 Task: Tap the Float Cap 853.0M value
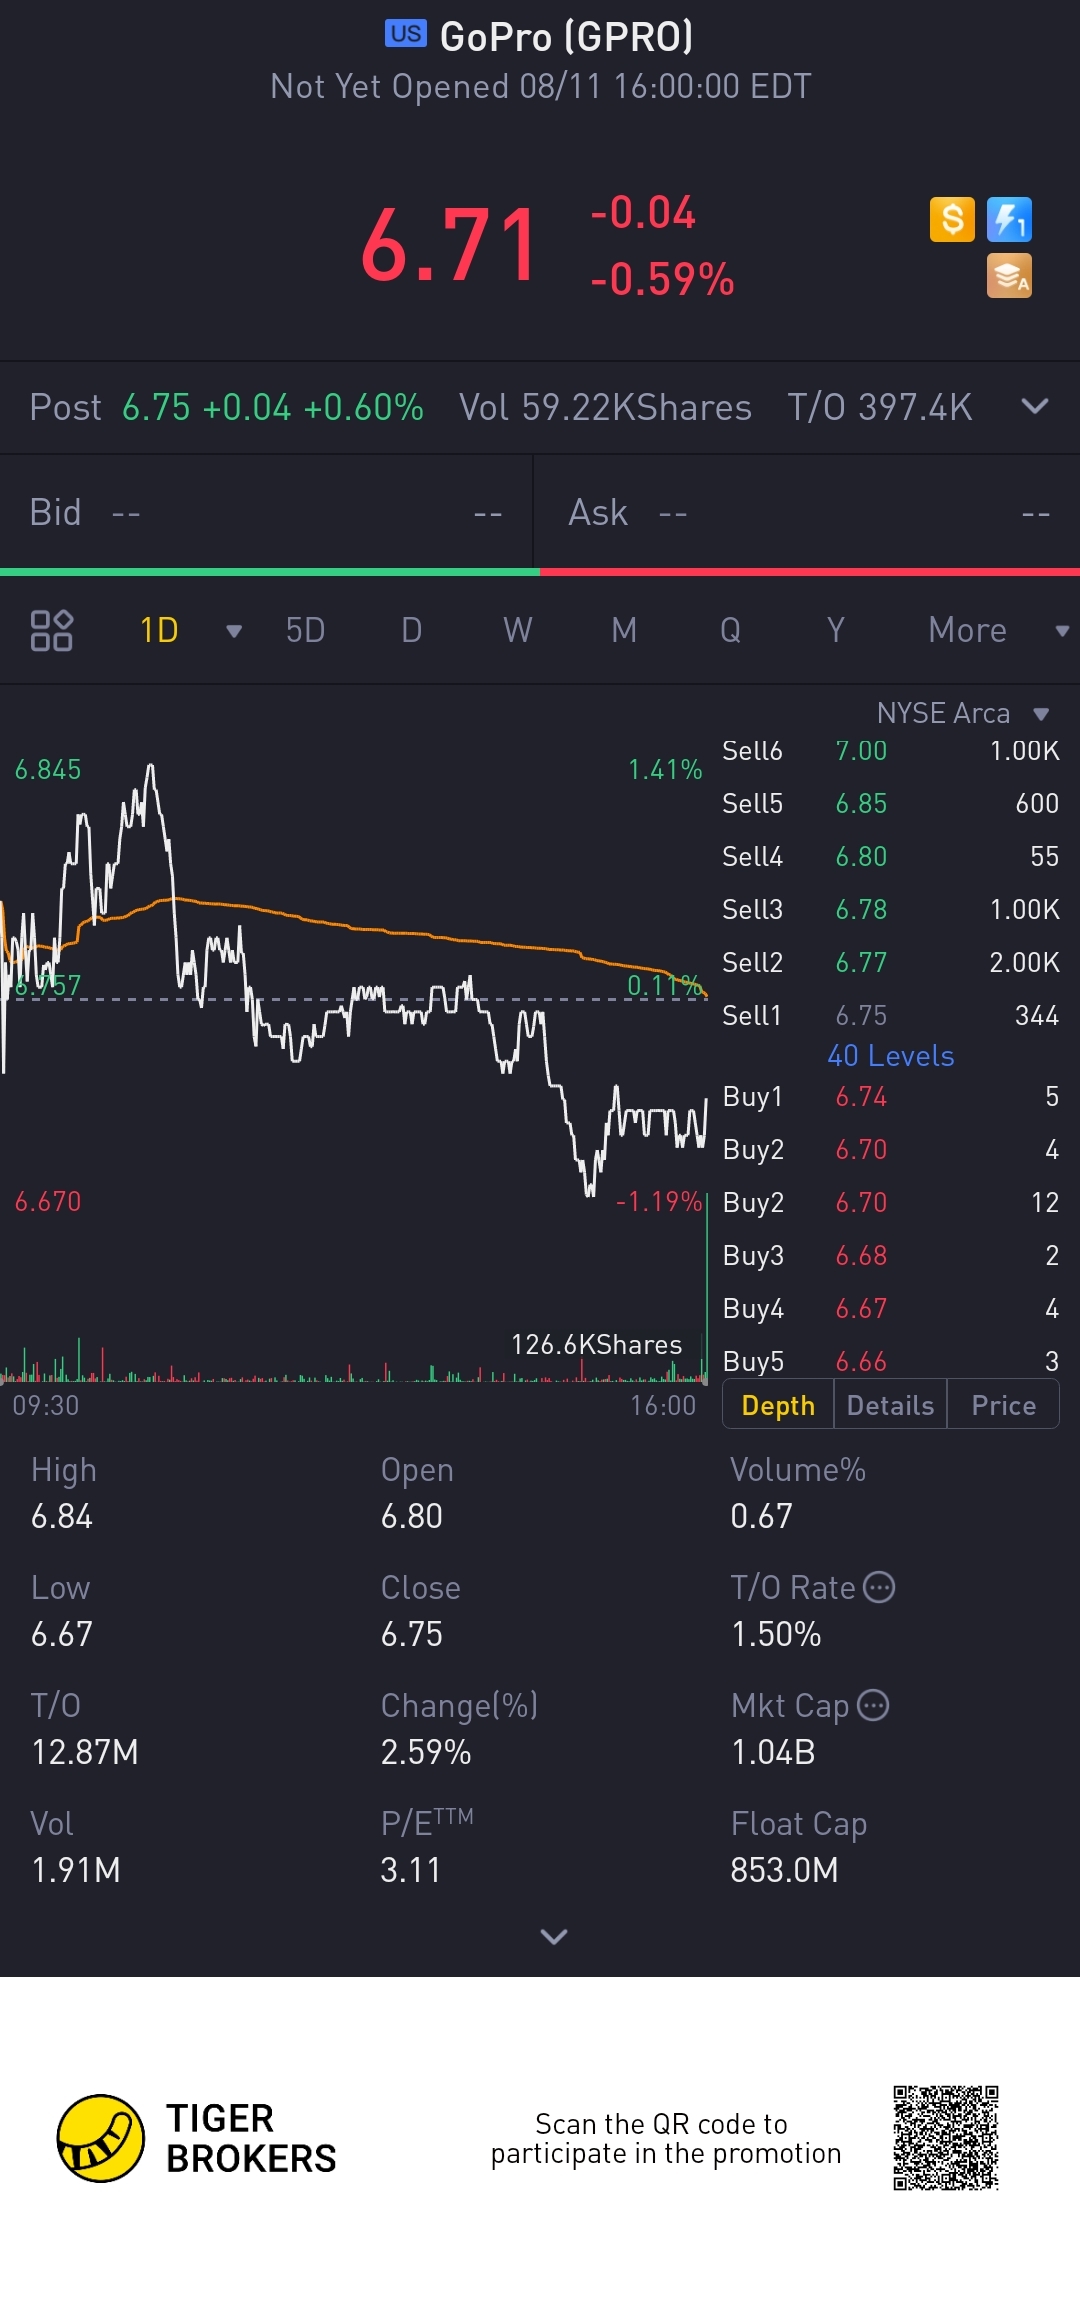tap(784, 1870)
